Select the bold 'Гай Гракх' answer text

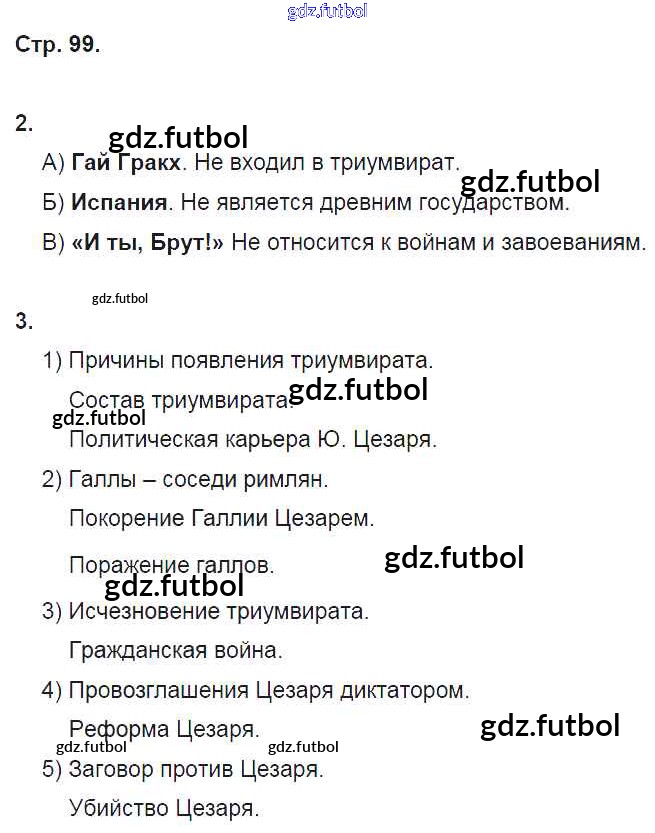(127, 163)
